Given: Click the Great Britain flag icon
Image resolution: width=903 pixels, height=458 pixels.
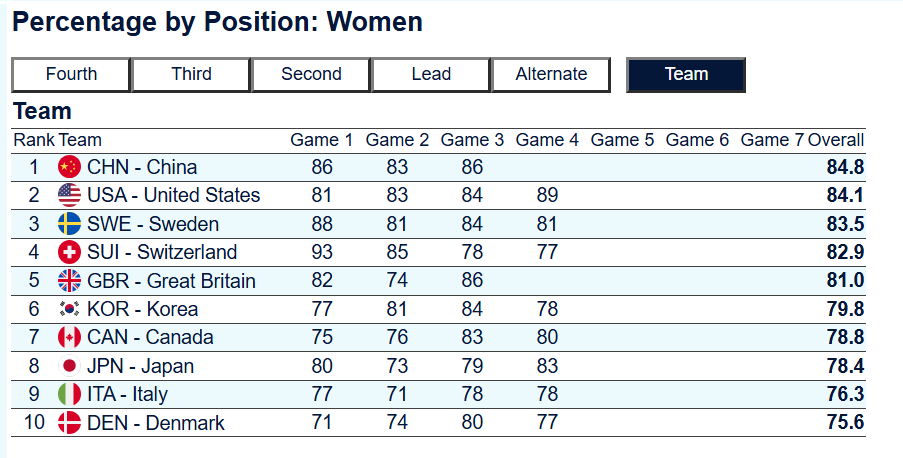Looking at the screenshot, I should pos(69,281).
